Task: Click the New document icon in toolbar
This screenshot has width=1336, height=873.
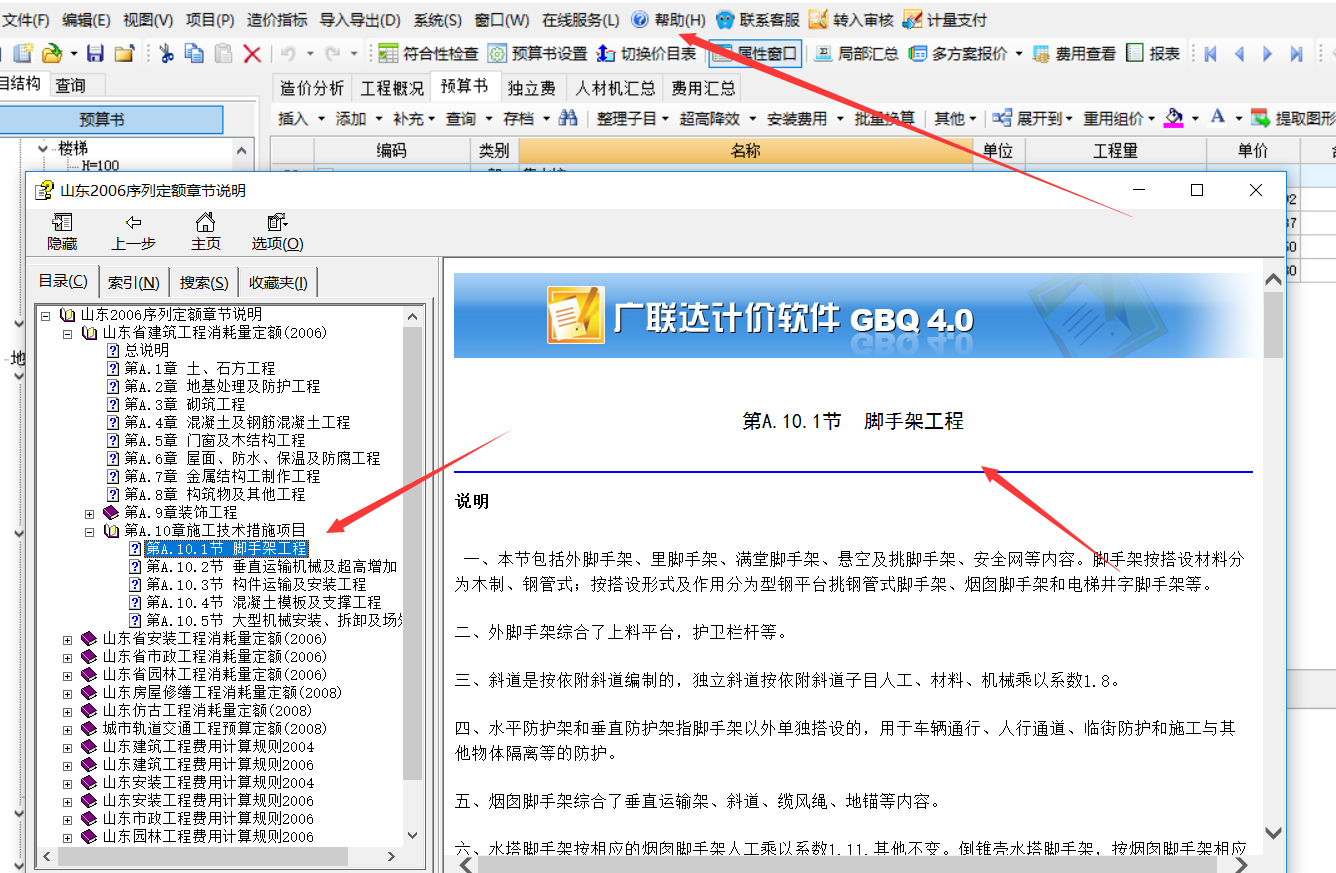Action: [x=22, y=54]
